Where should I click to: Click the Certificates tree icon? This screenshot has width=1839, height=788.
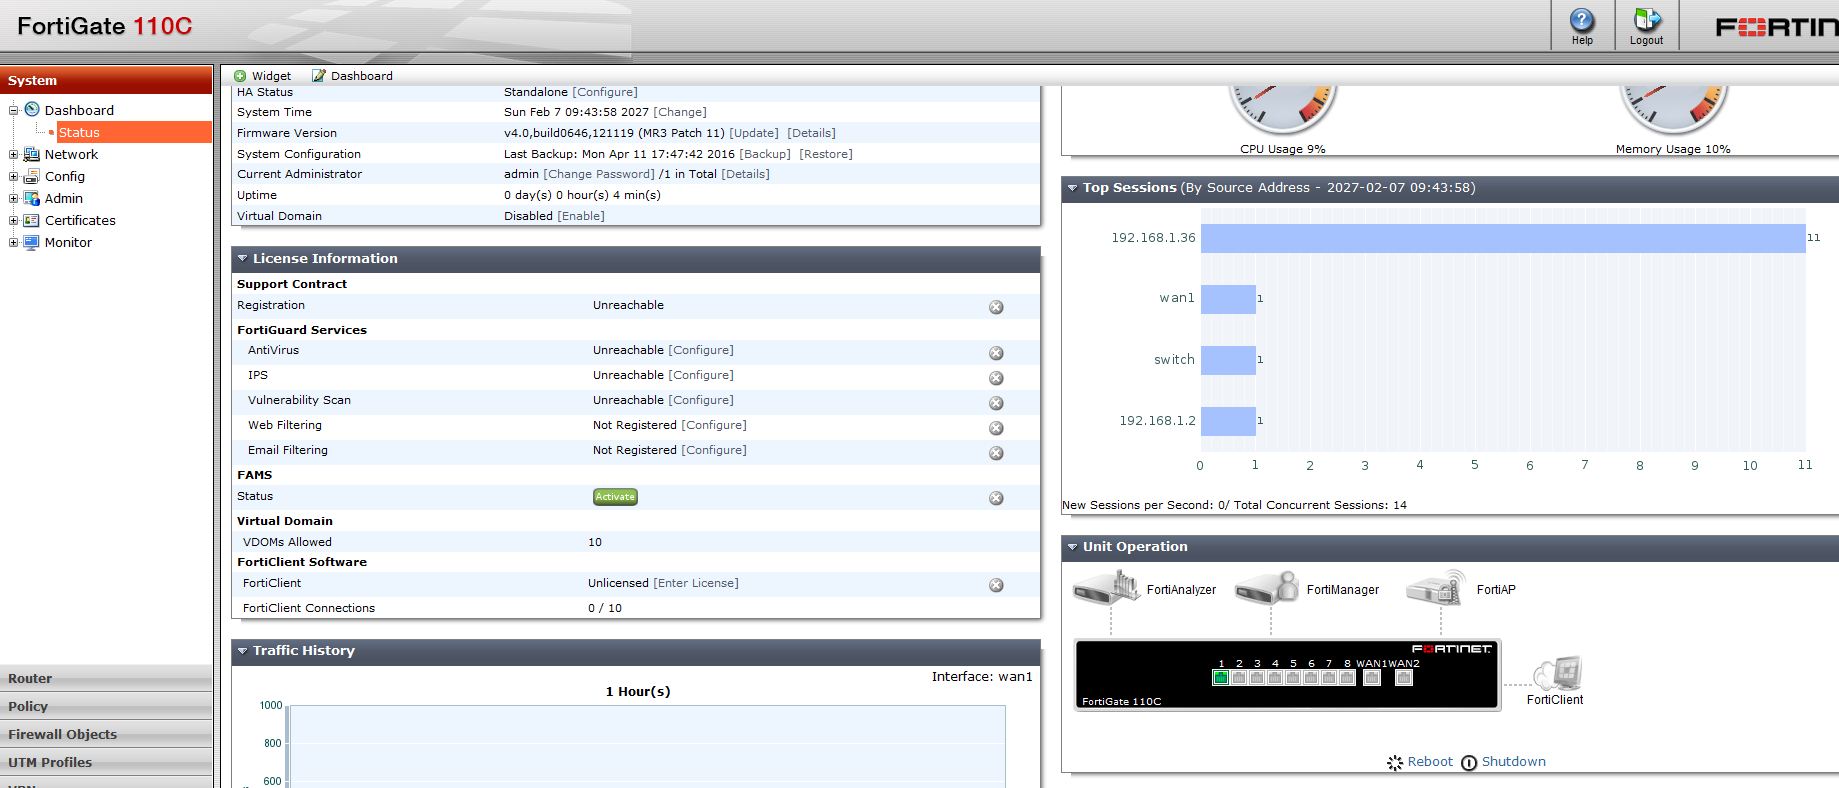tap(31, 220)
